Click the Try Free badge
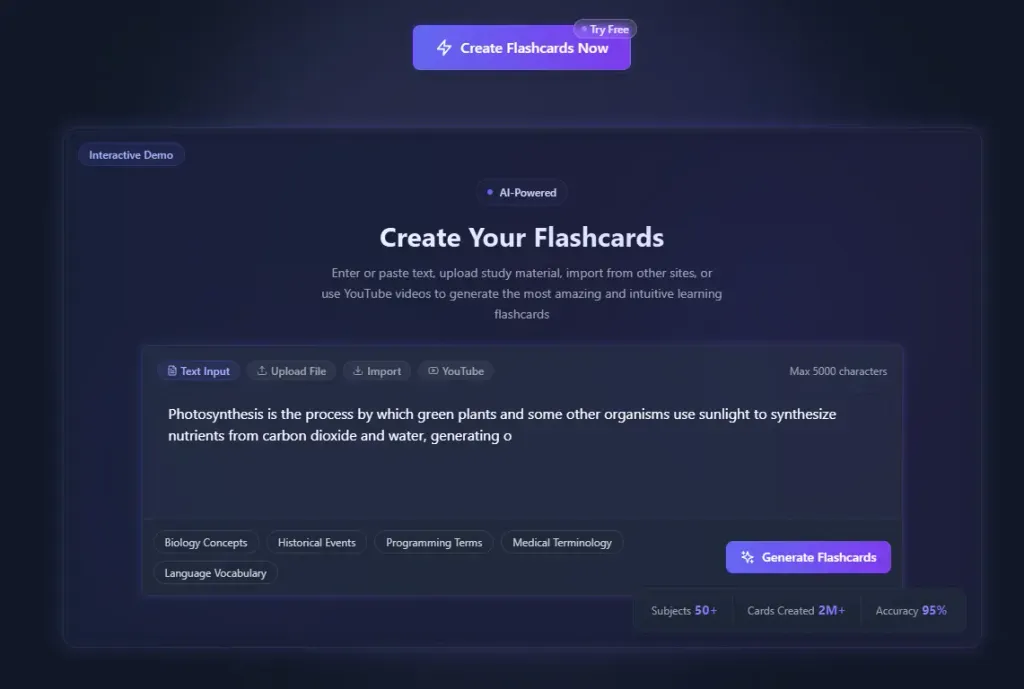The height and width of the screenshot is (689, 1024). pos(605,30)
